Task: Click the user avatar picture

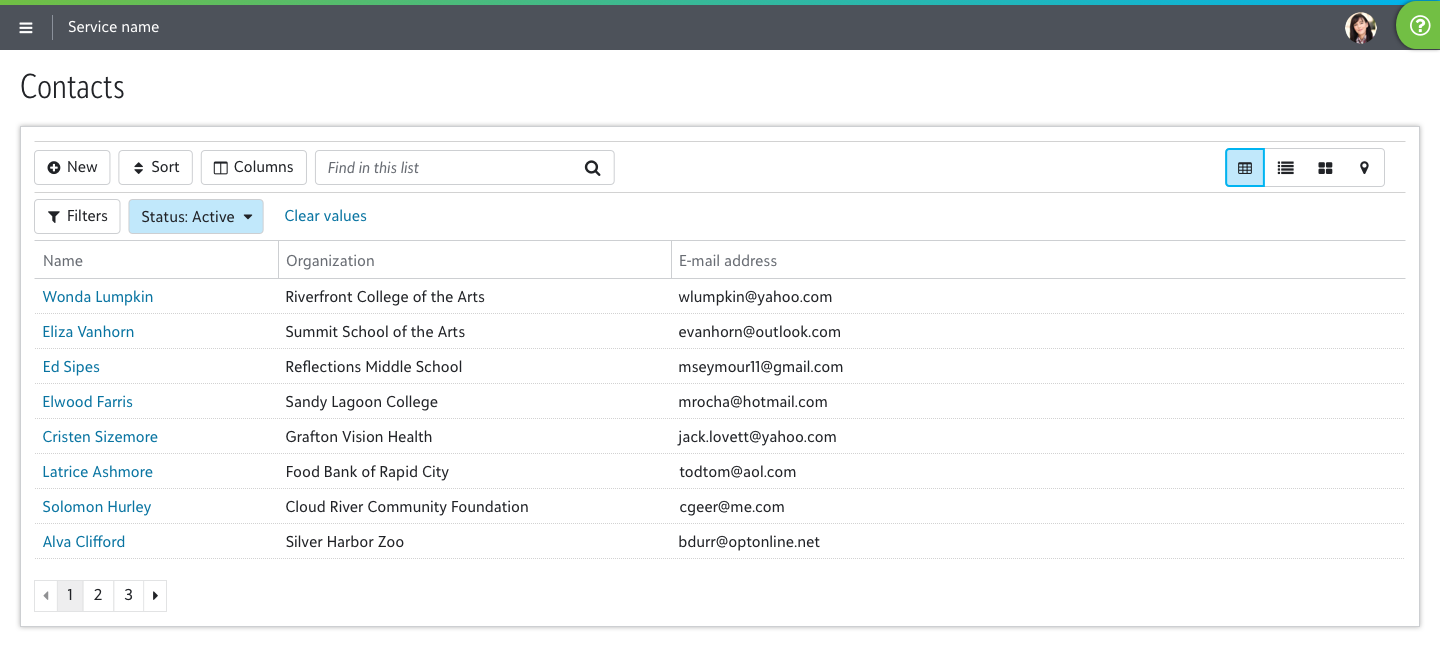Action: point(1360,28)
